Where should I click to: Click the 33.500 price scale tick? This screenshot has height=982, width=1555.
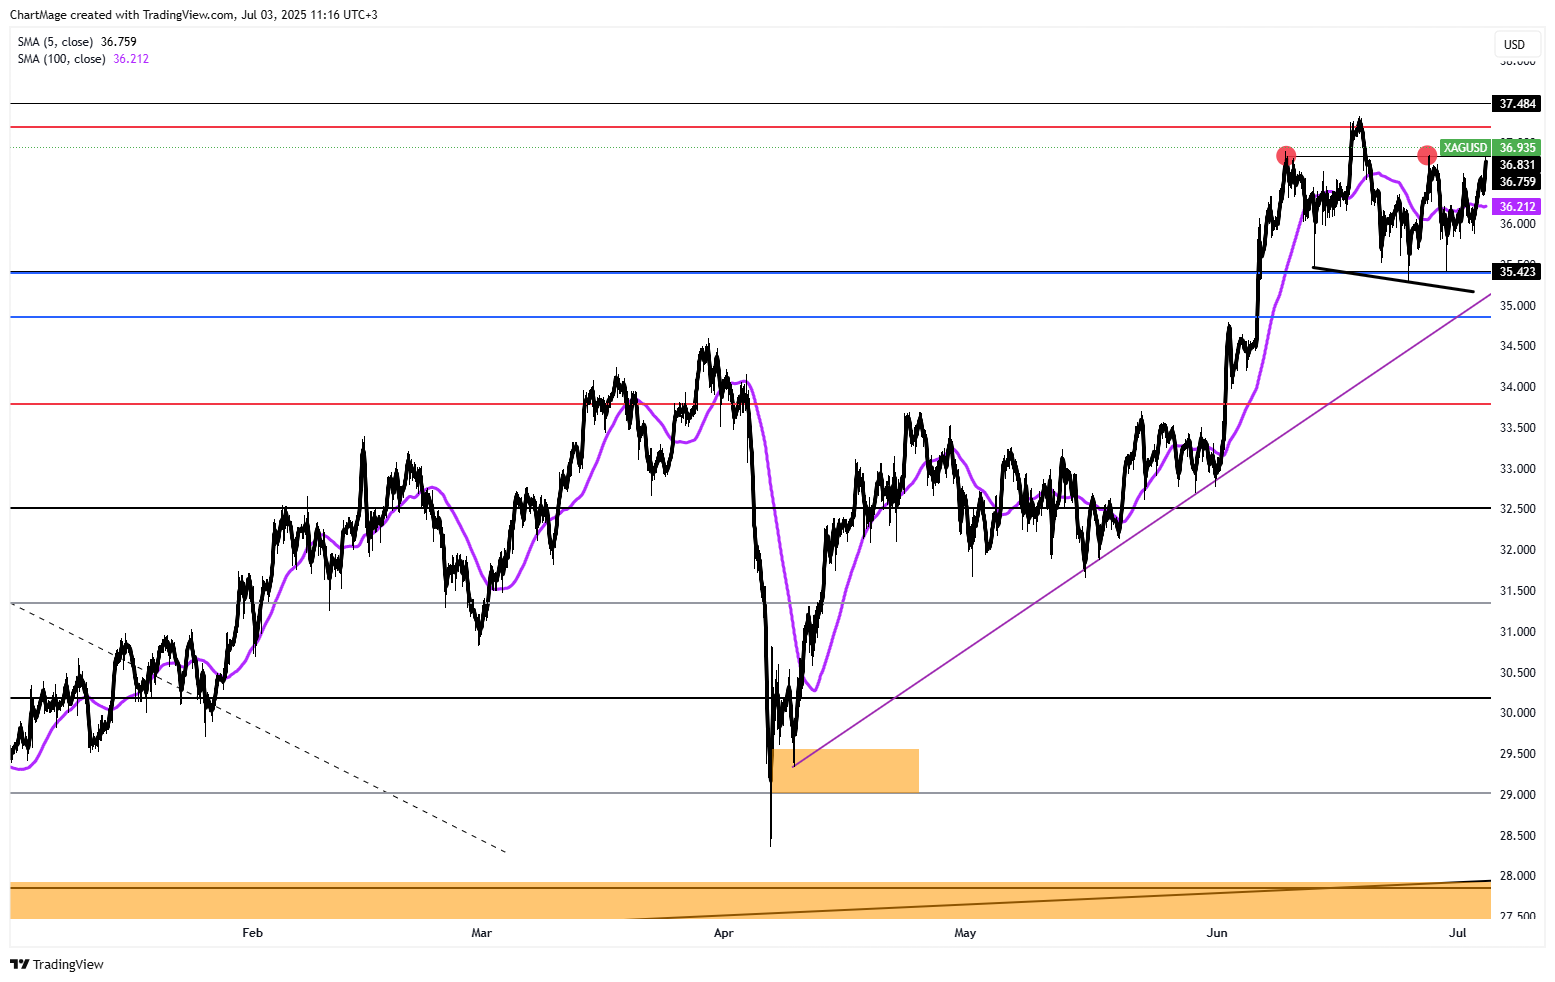point(1517,428)
